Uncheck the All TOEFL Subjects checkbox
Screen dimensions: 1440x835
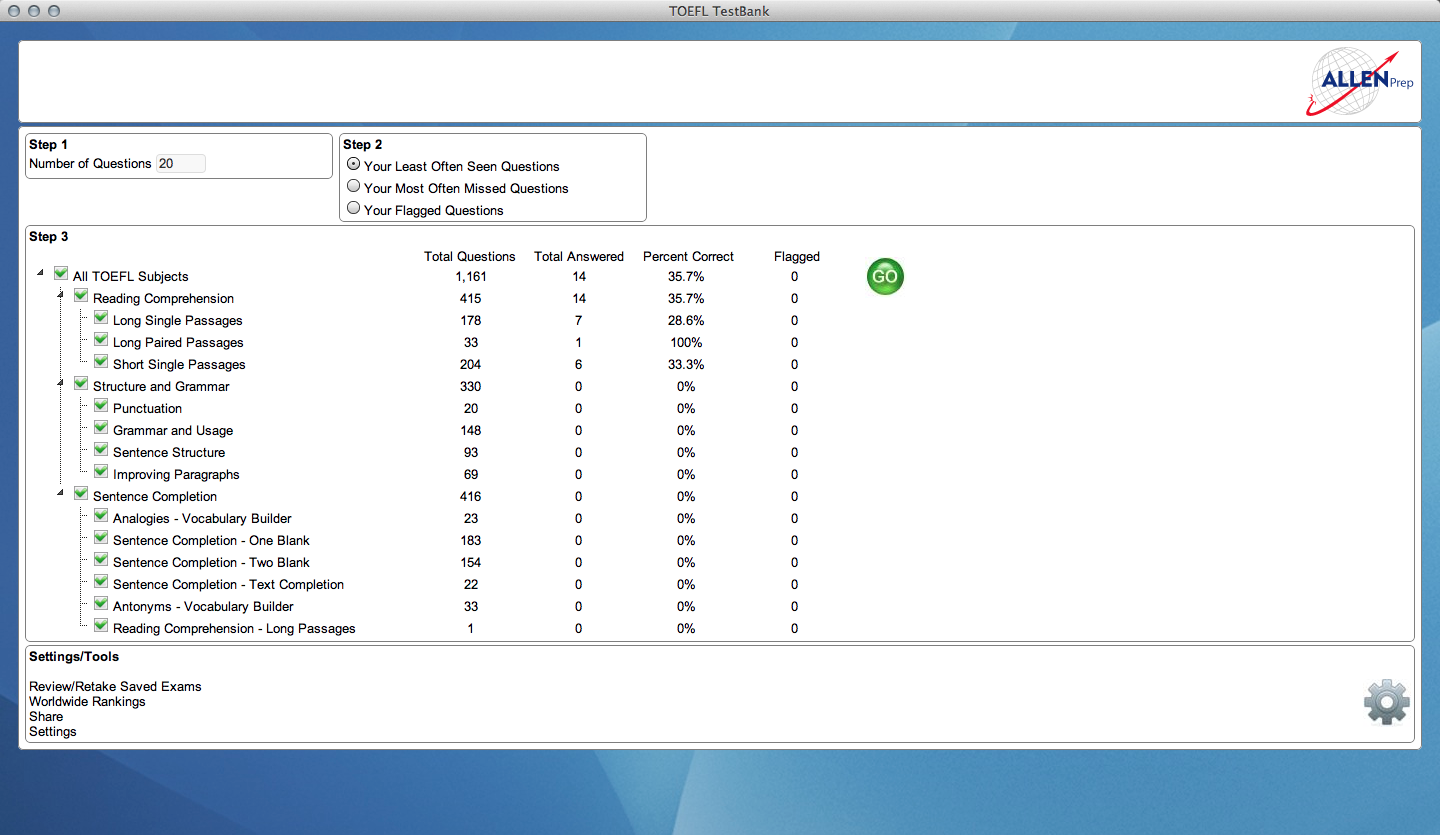tap(61, 274)
